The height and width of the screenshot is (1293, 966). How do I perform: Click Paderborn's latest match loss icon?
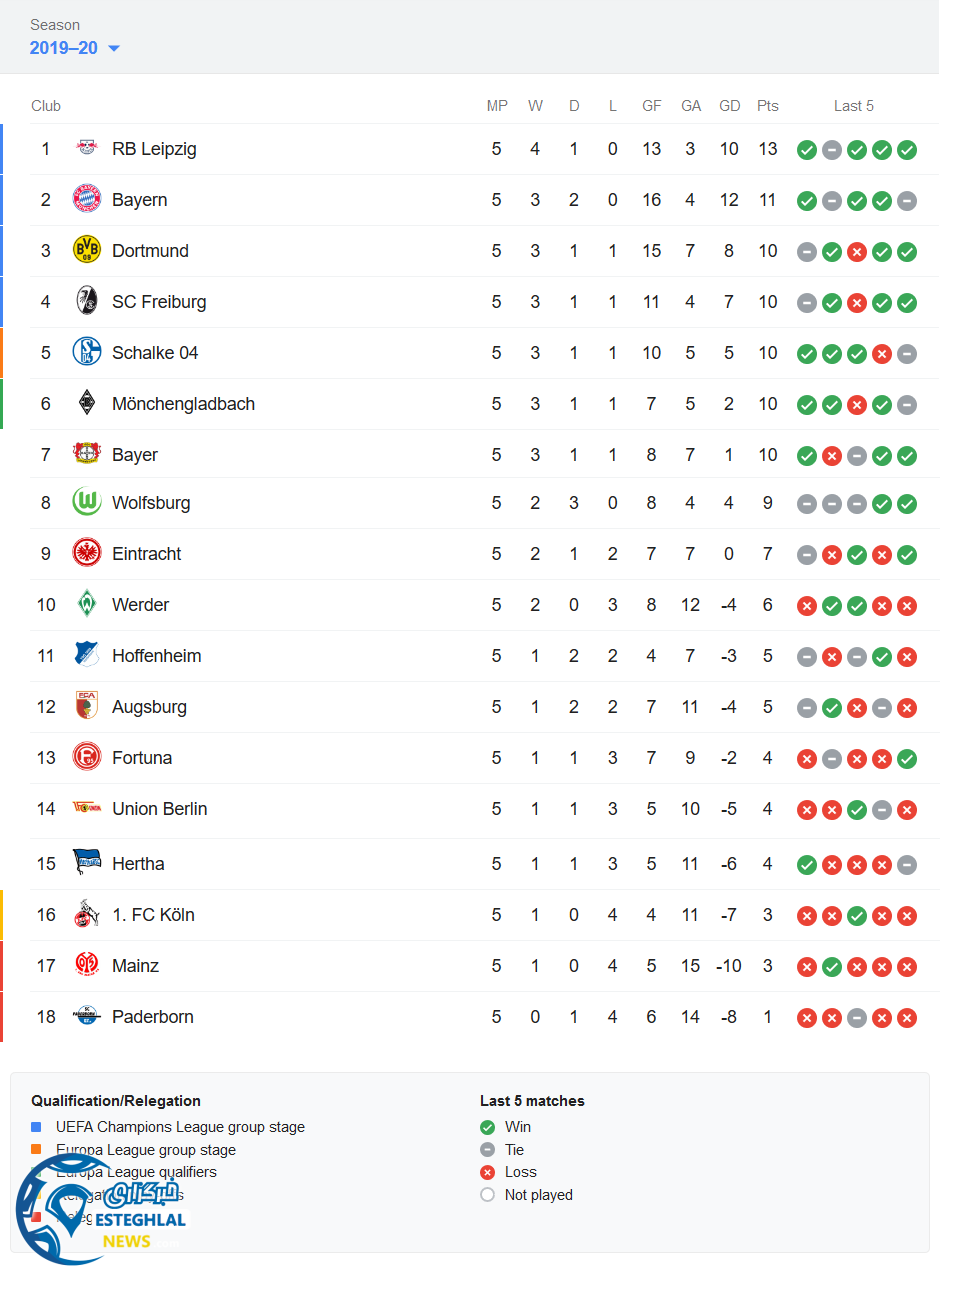tap(907, 1018)
